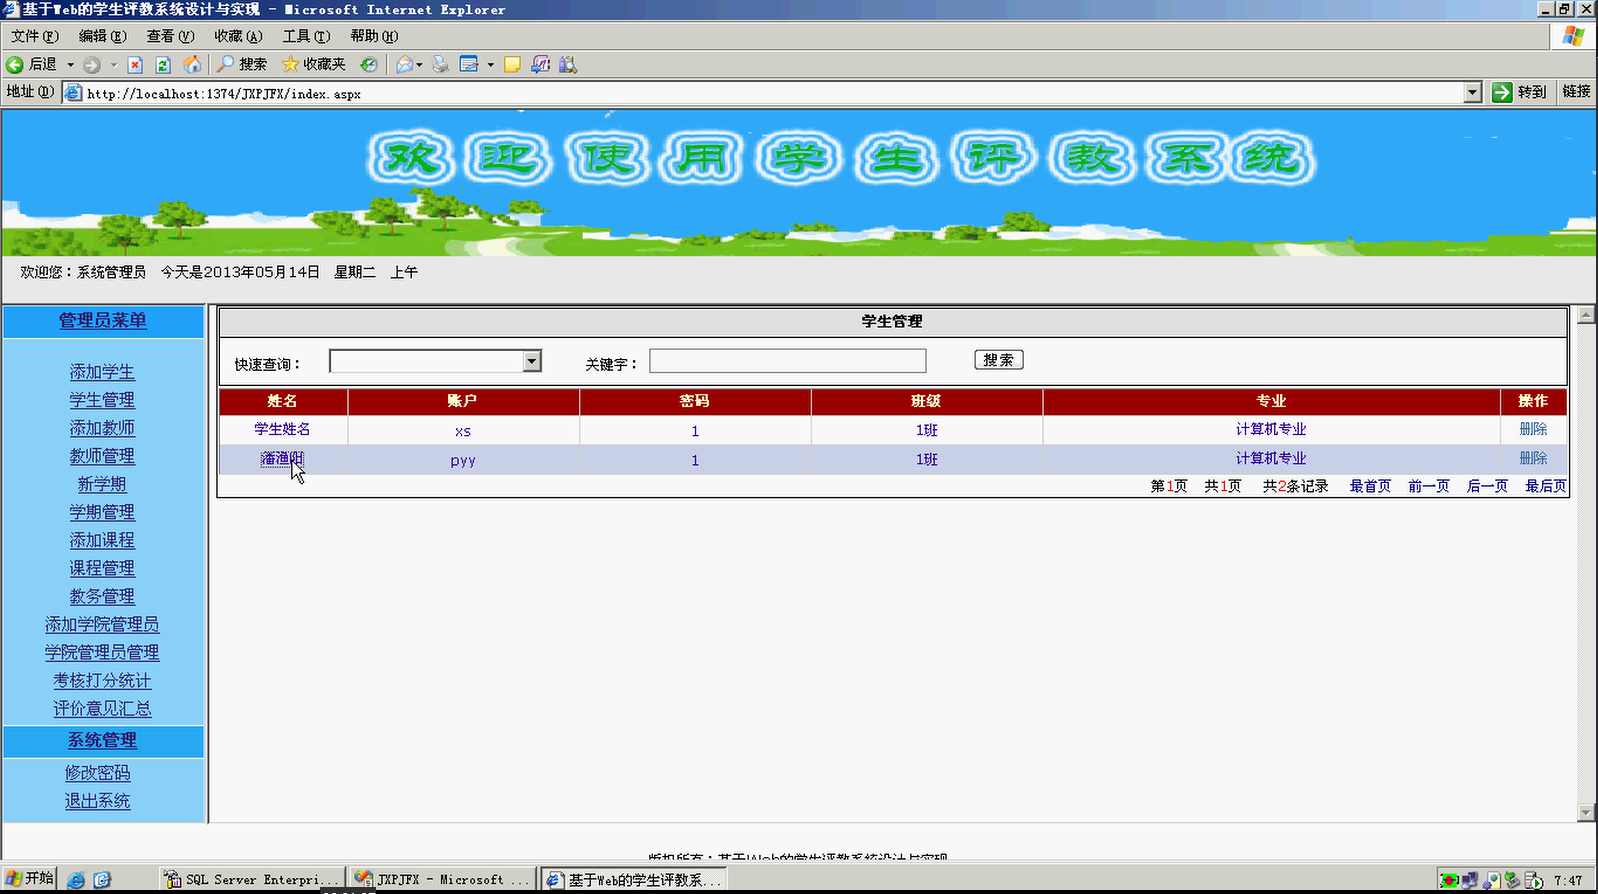Viewport: 1598px width, 894px height.
Task: Click the Edit page icon
Action: point(469,64)
